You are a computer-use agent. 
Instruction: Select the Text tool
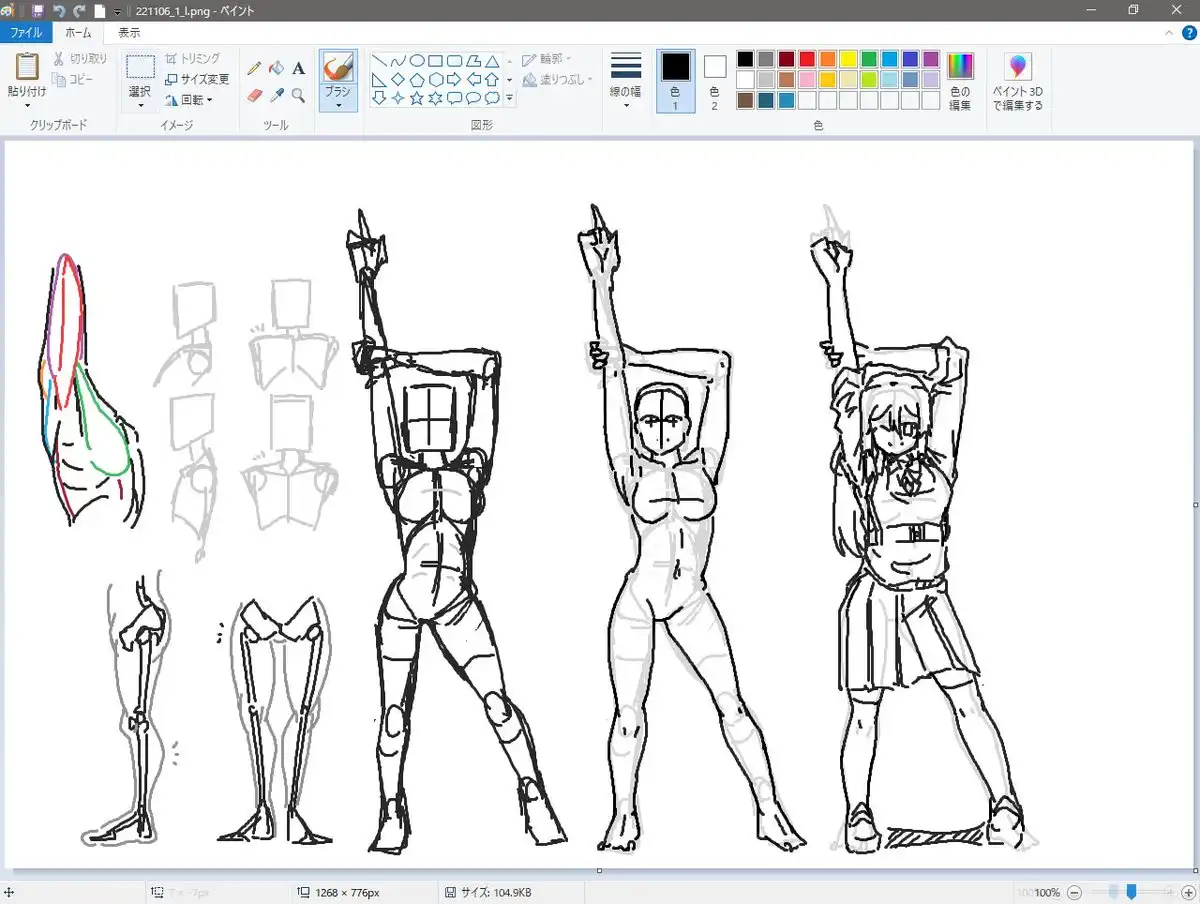[x=298, y=68]
